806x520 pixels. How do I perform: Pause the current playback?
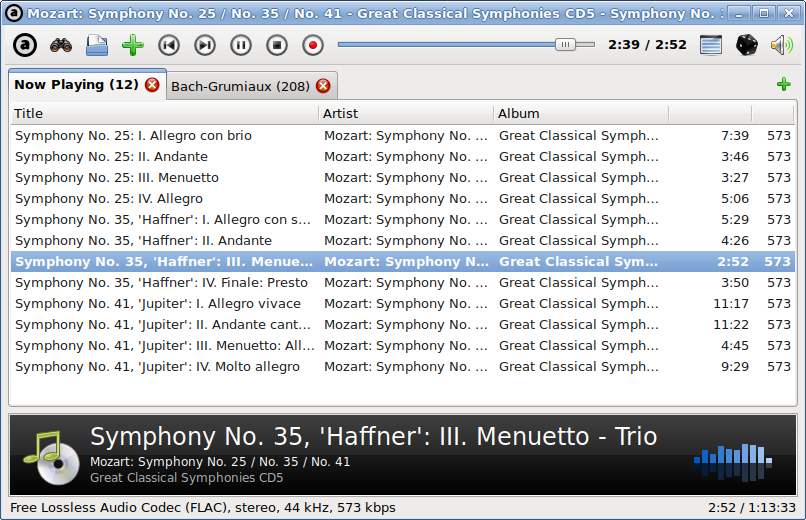coord(241,45)
